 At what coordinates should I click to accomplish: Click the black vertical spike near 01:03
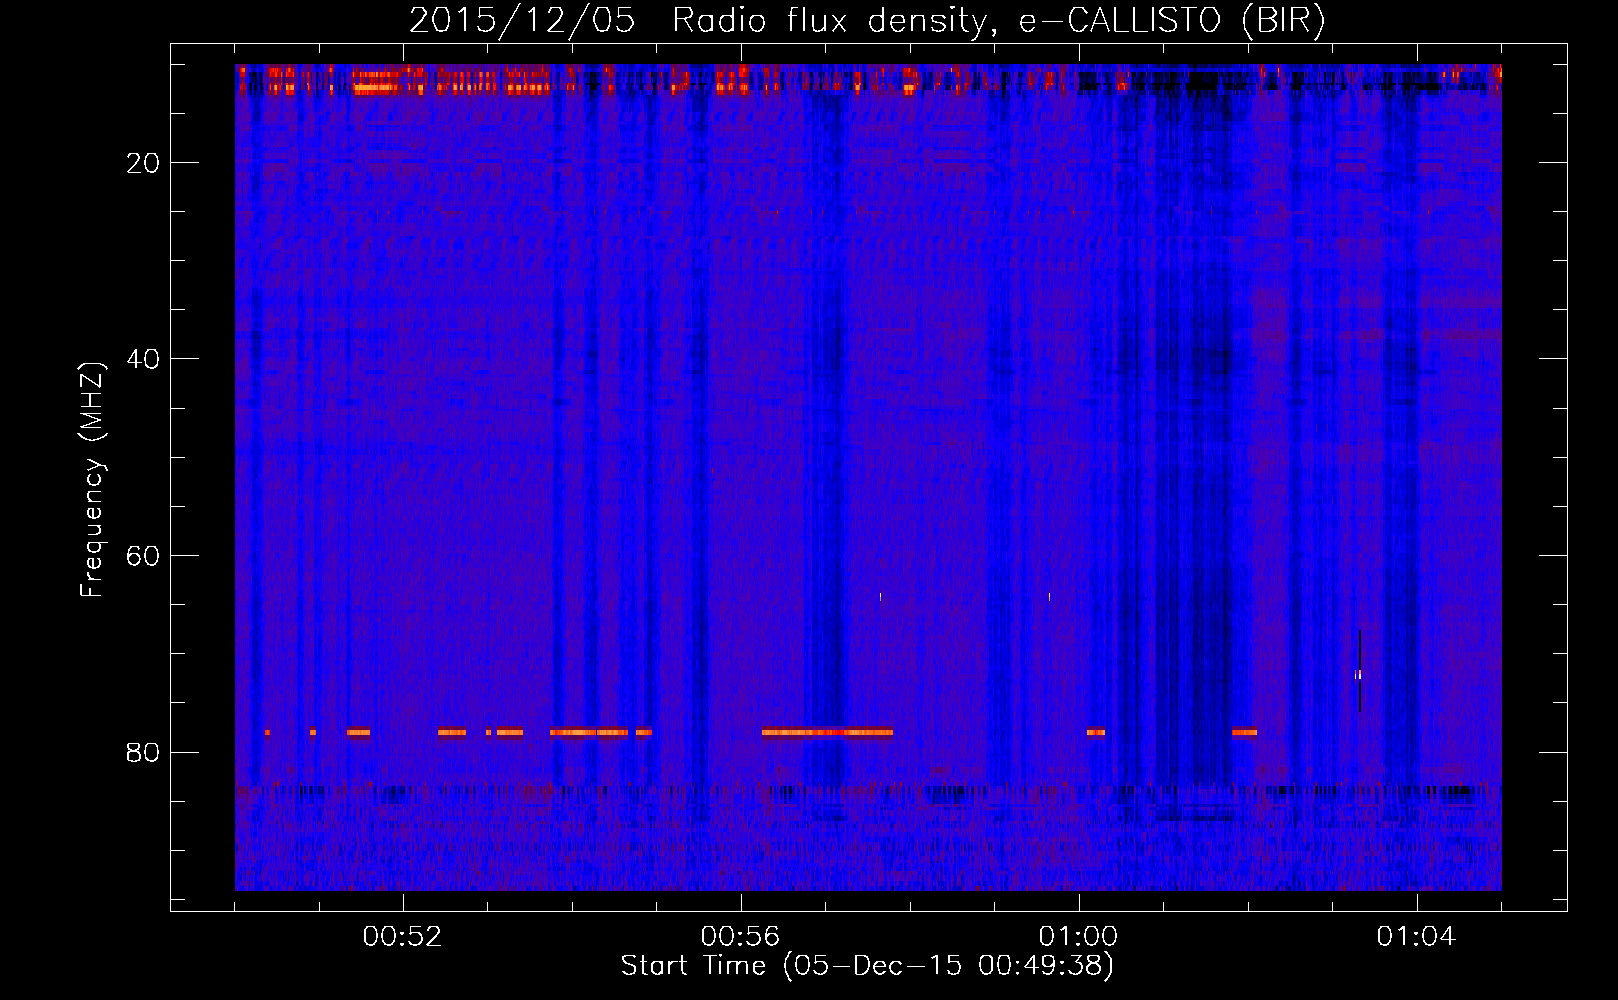click(1360, 670)
